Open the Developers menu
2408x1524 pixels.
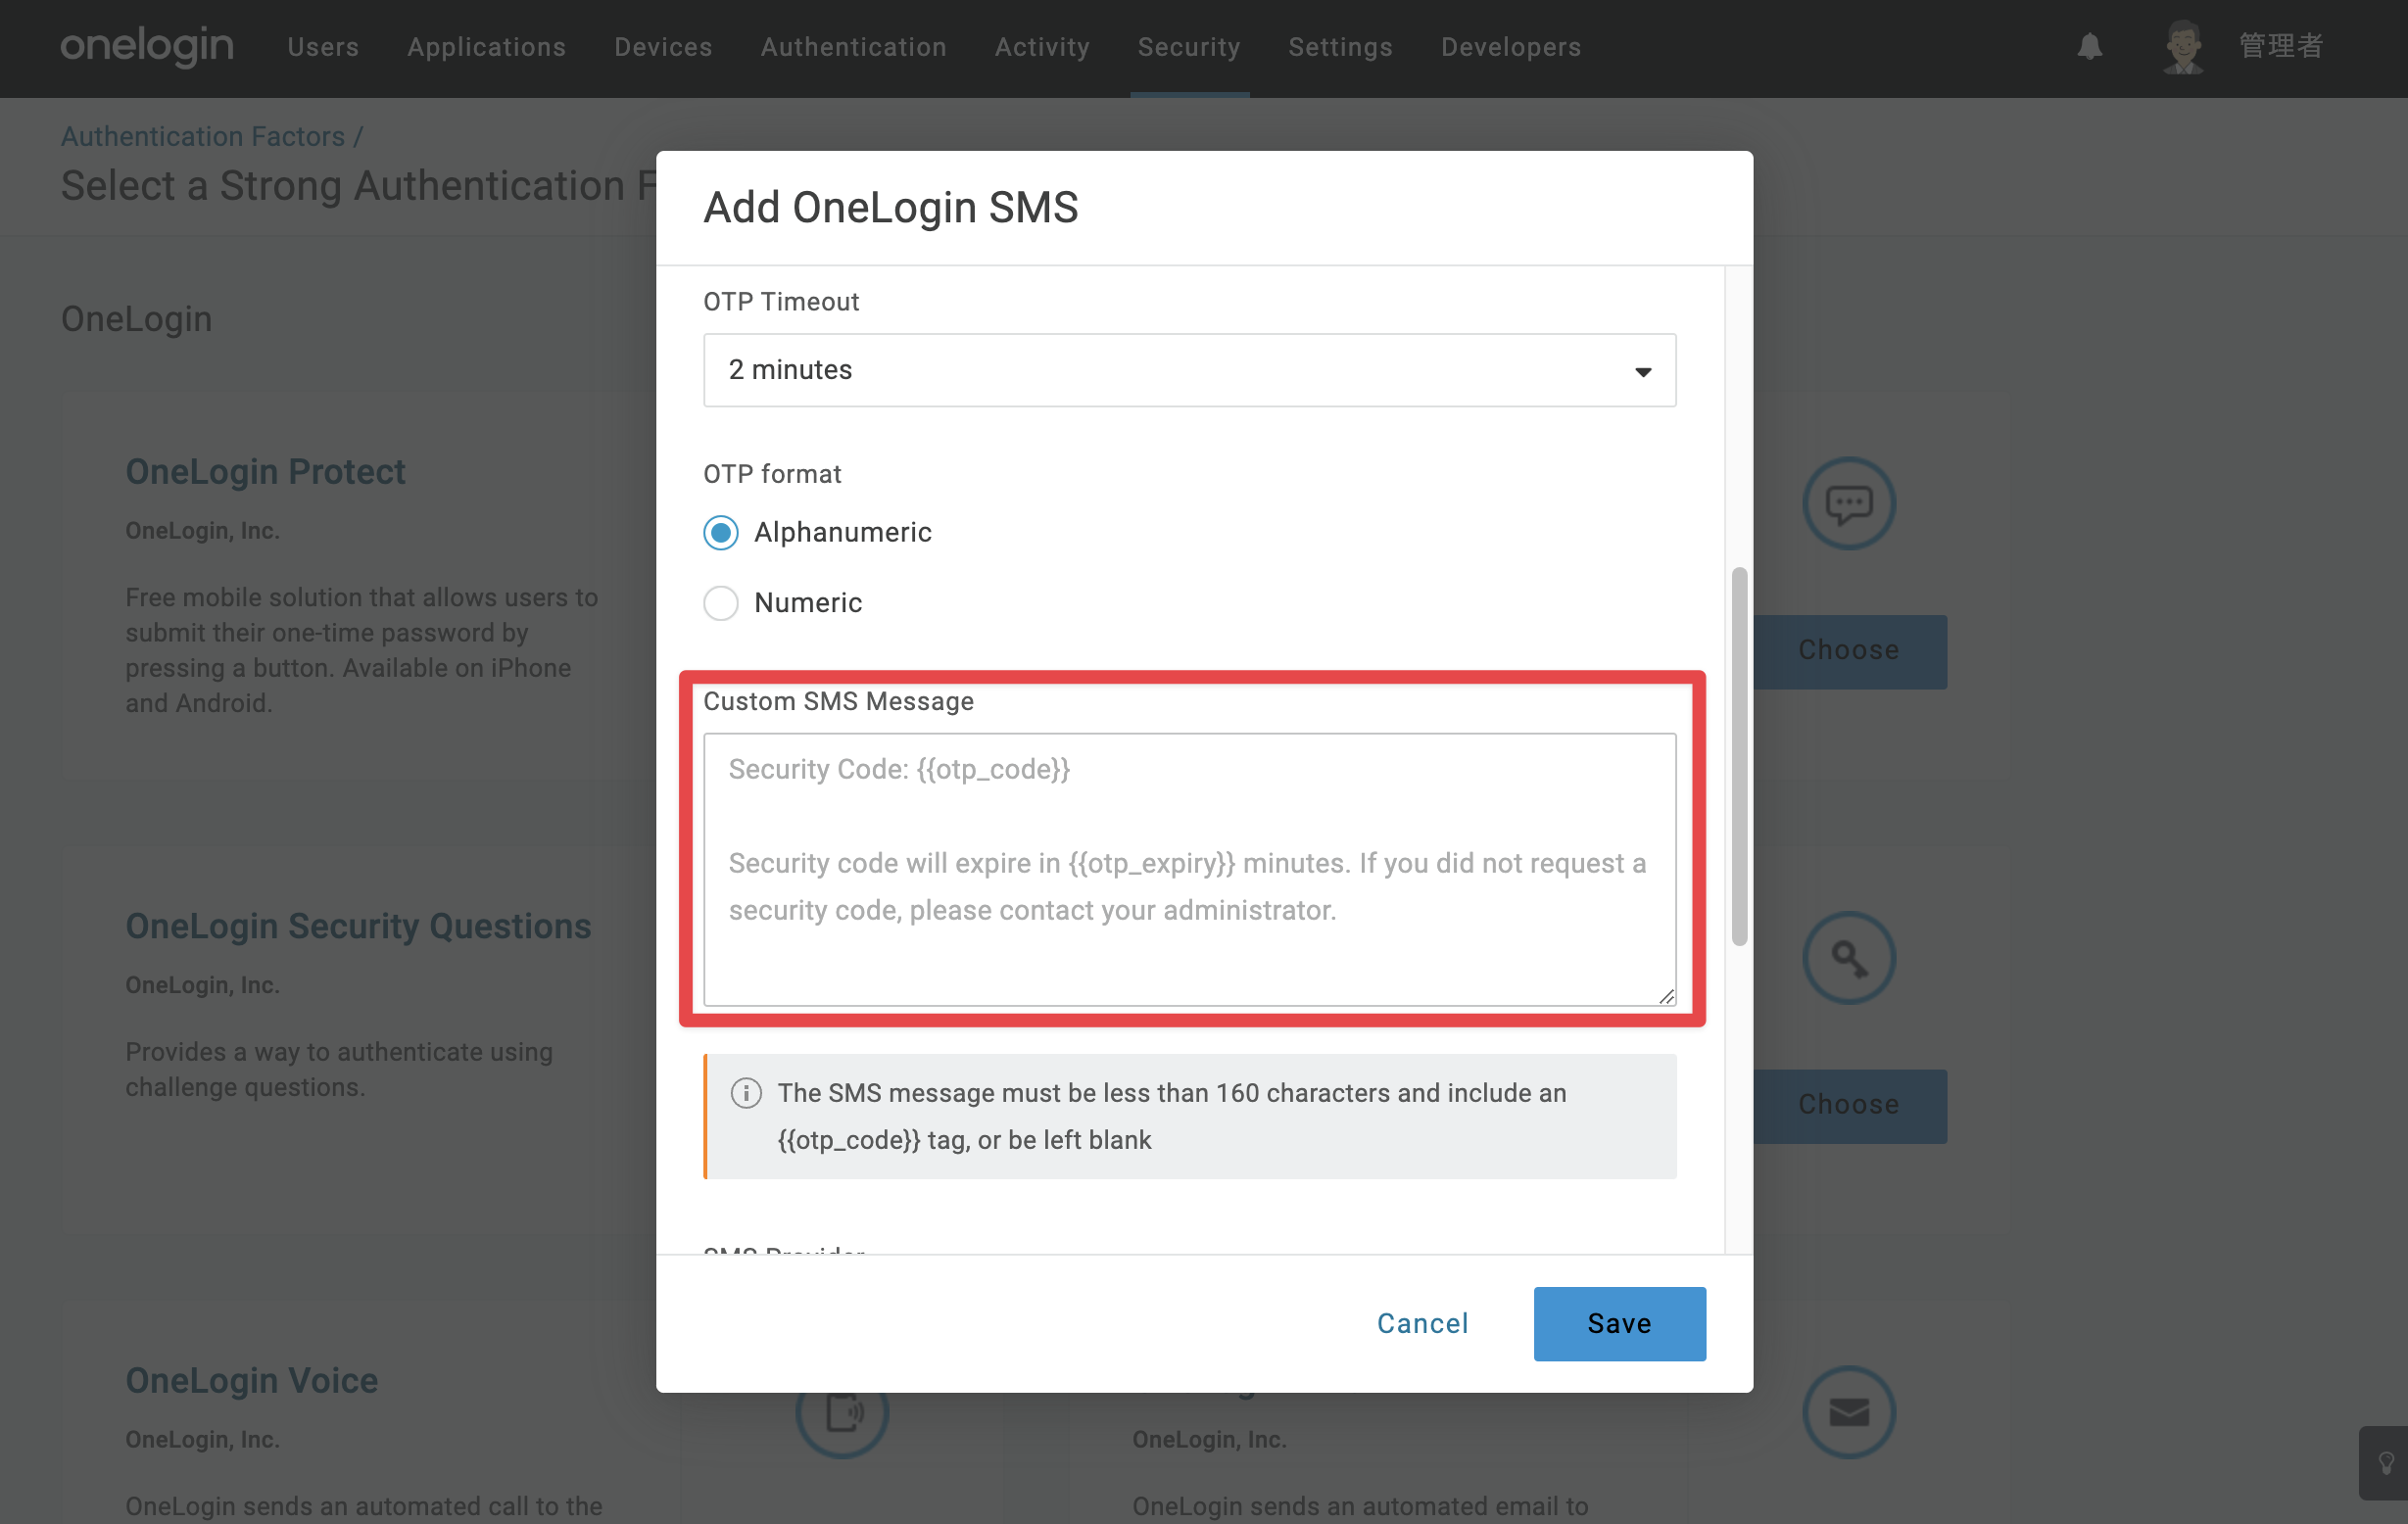click(1511, 47)
